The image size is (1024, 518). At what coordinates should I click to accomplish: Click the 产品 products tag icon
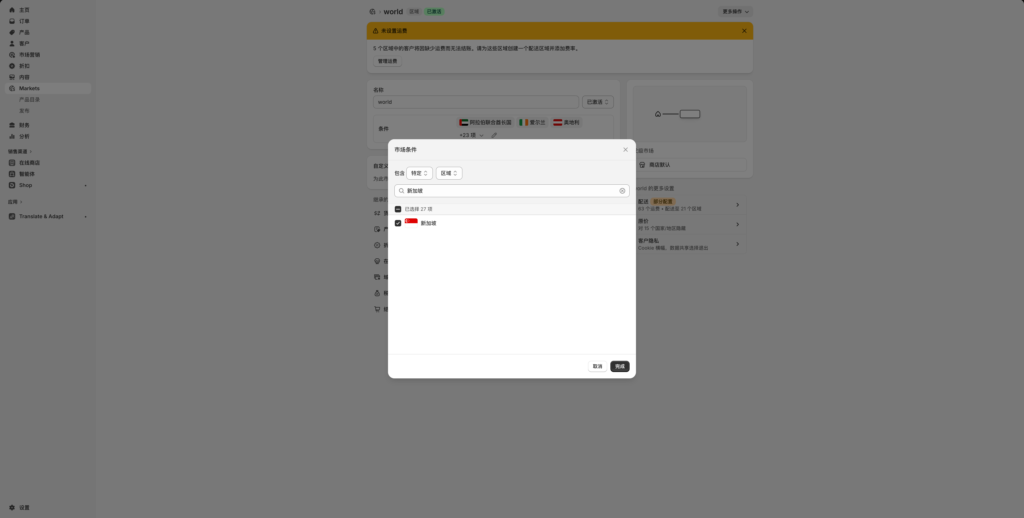pyautogui.click(x=12, y=32)
